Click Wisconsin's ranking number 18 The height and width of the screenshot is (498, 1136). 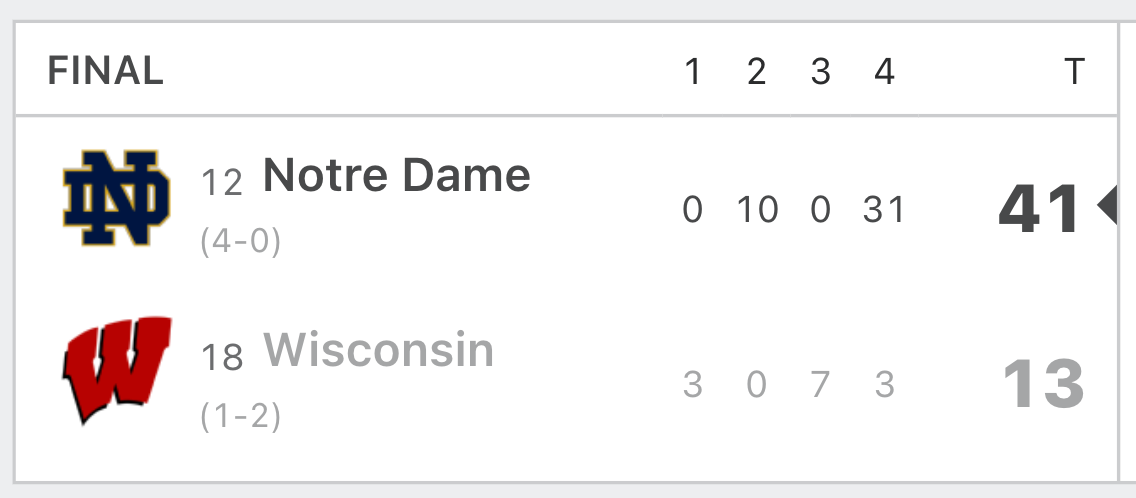click(222, 357)
